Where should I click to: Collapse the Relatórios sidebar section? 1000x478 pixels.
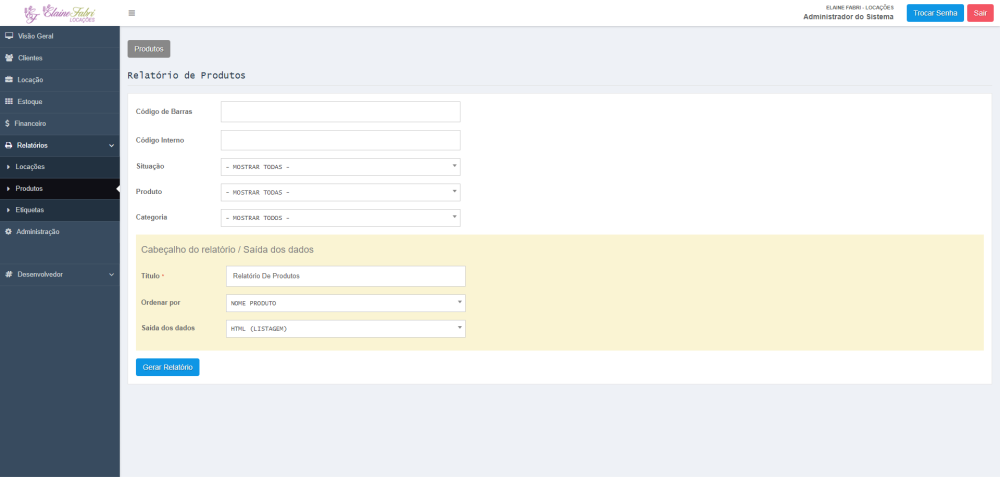(111, 146)
